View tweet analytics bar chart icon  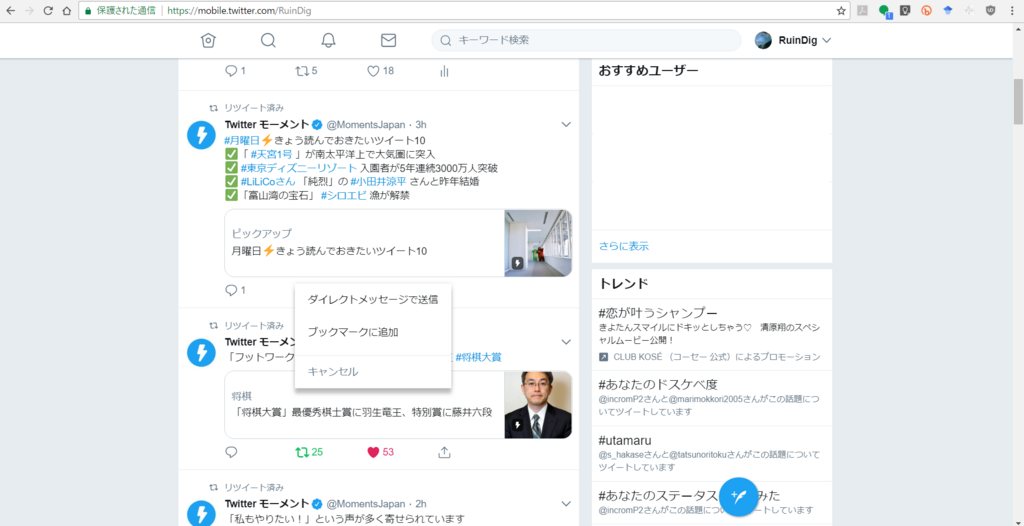pyautogui.click(x=445, y=71)
